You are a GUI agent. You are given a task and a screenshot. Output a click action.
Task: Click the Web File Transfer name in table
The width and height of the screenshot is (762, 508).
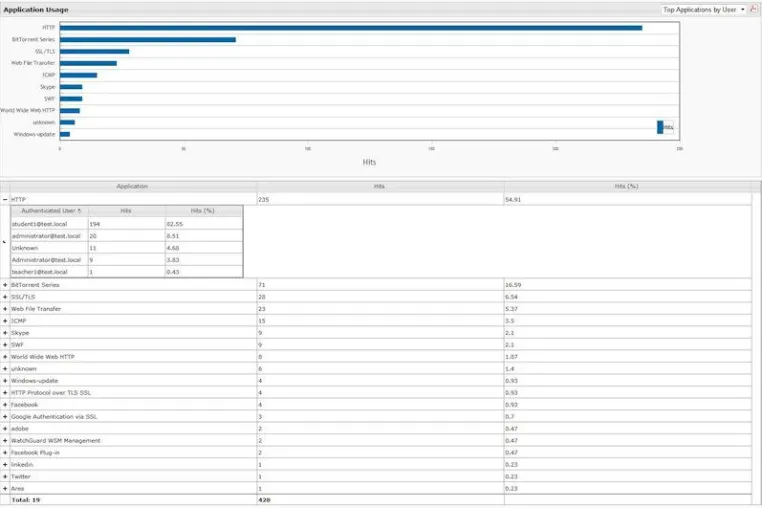click(36, 309)
